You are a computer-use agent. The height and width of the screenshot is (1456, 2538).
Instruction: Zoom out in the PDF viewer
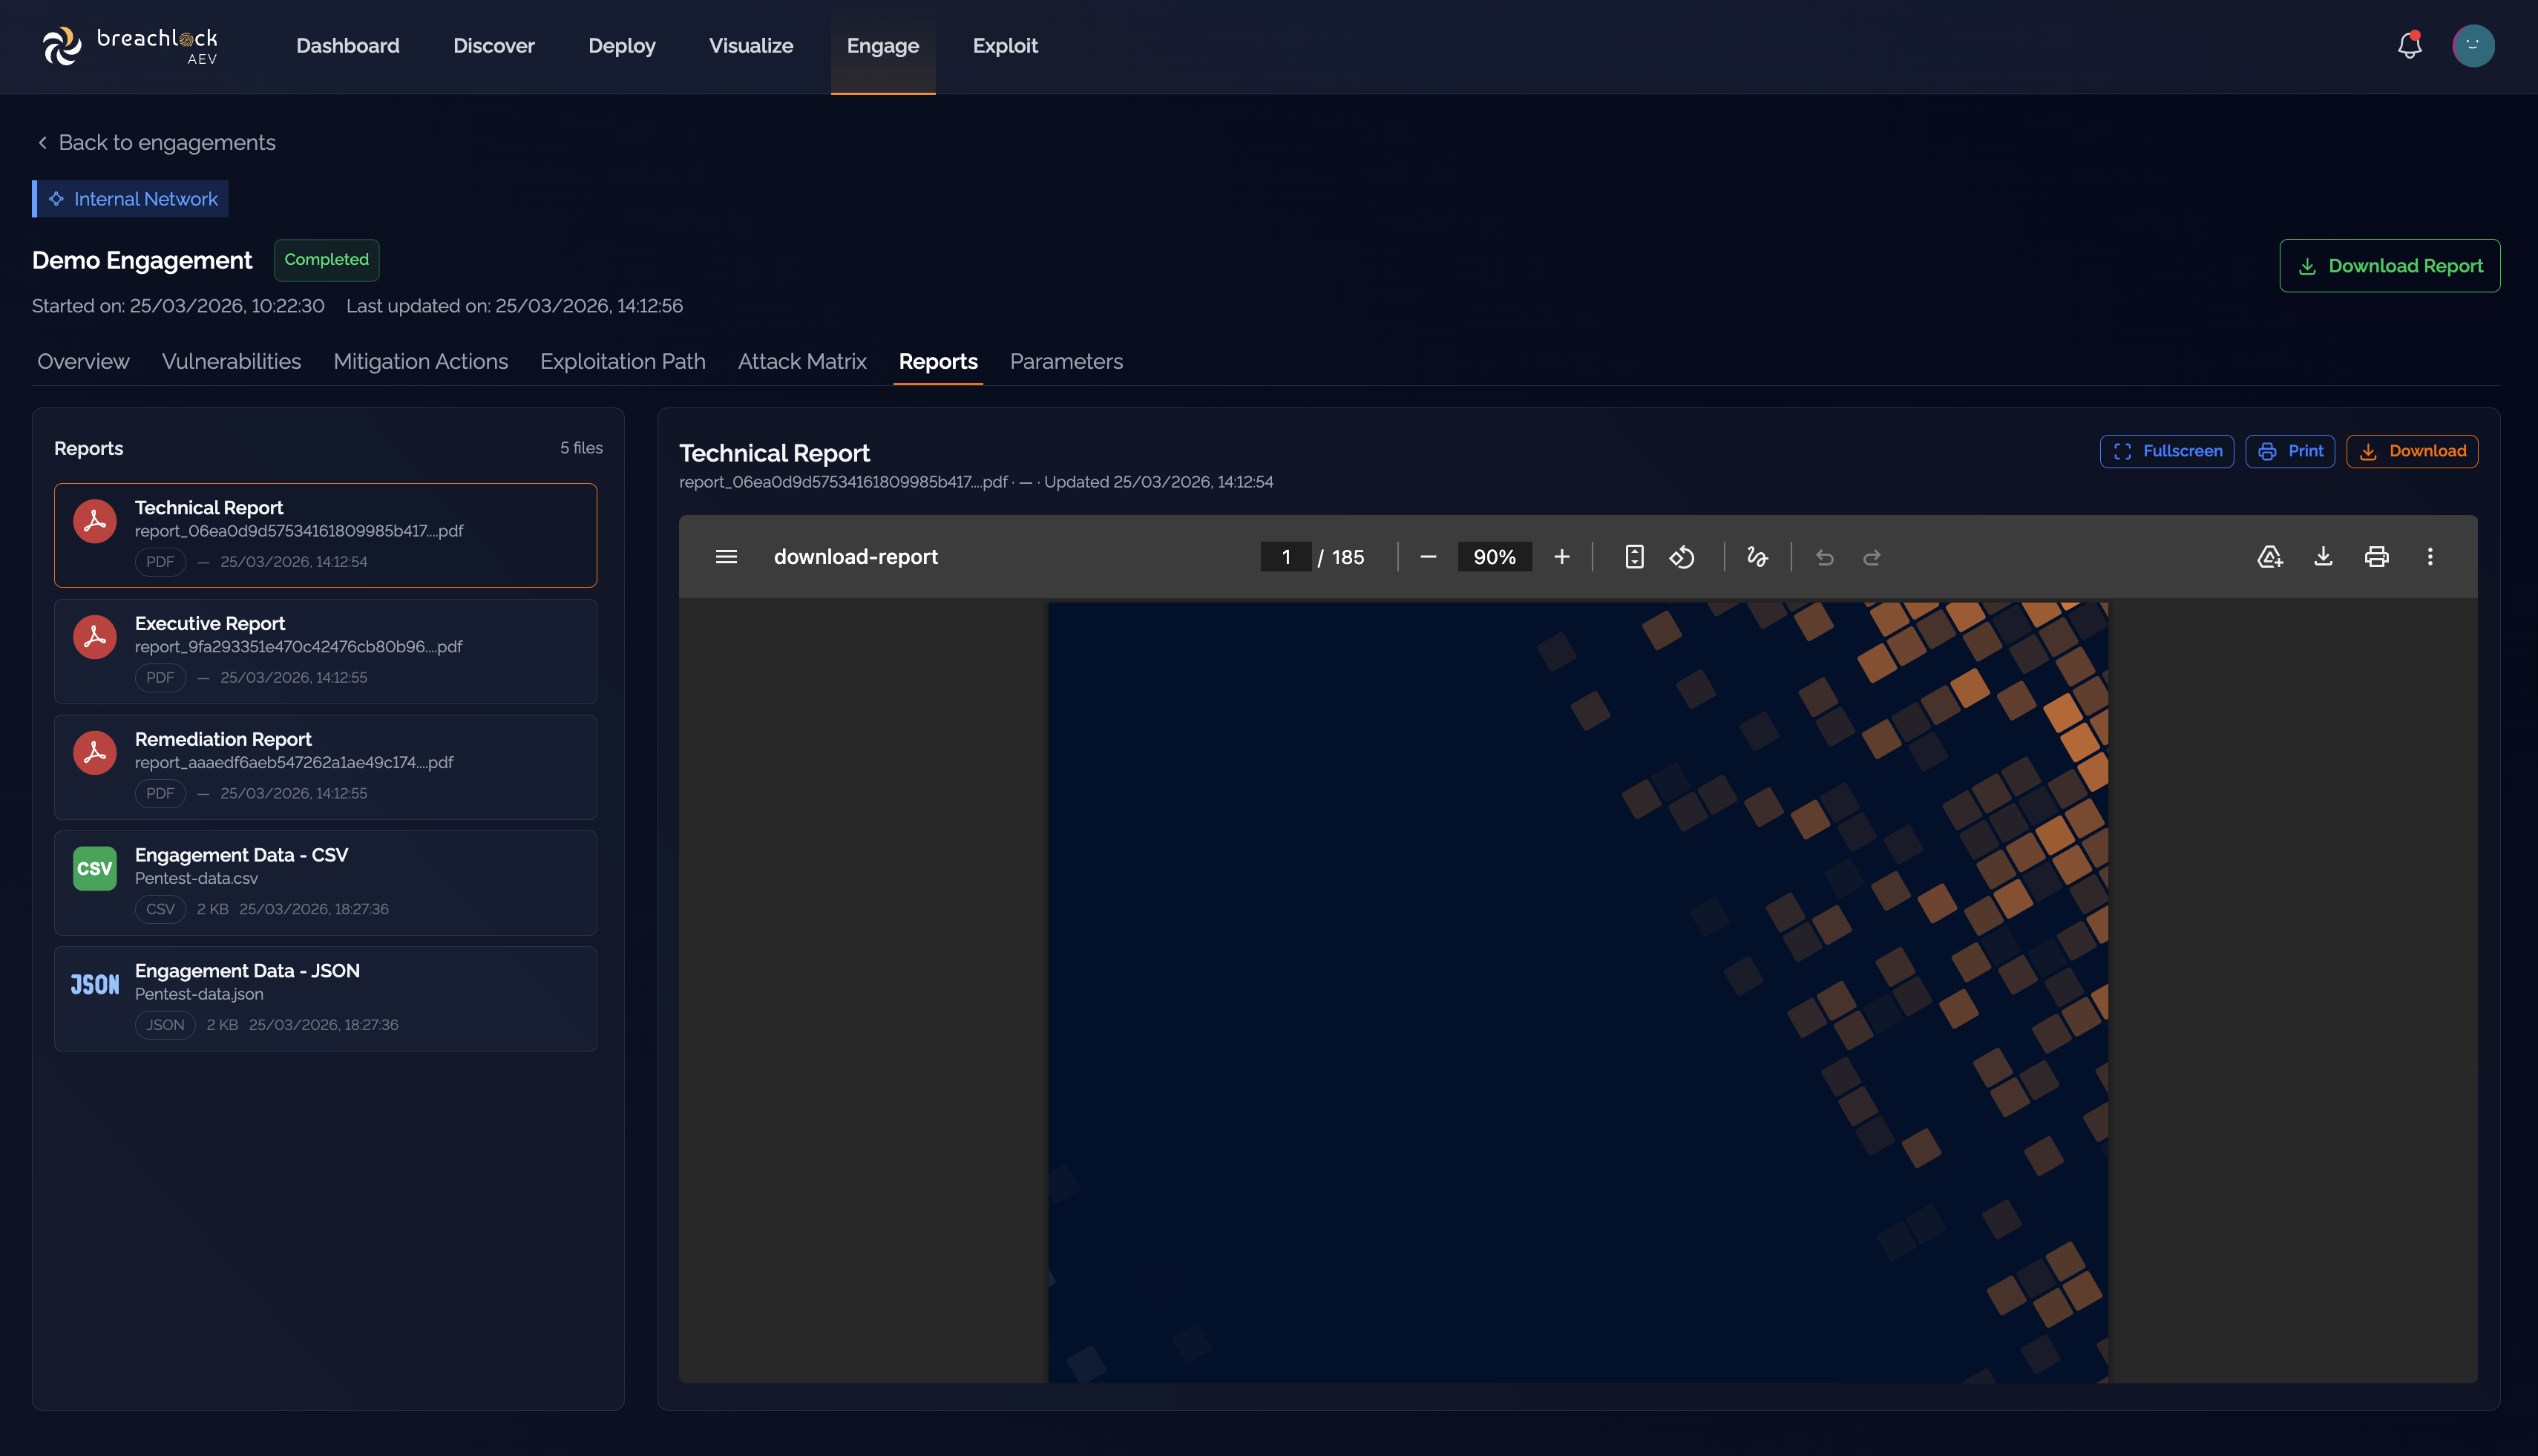pos(1428,557)
